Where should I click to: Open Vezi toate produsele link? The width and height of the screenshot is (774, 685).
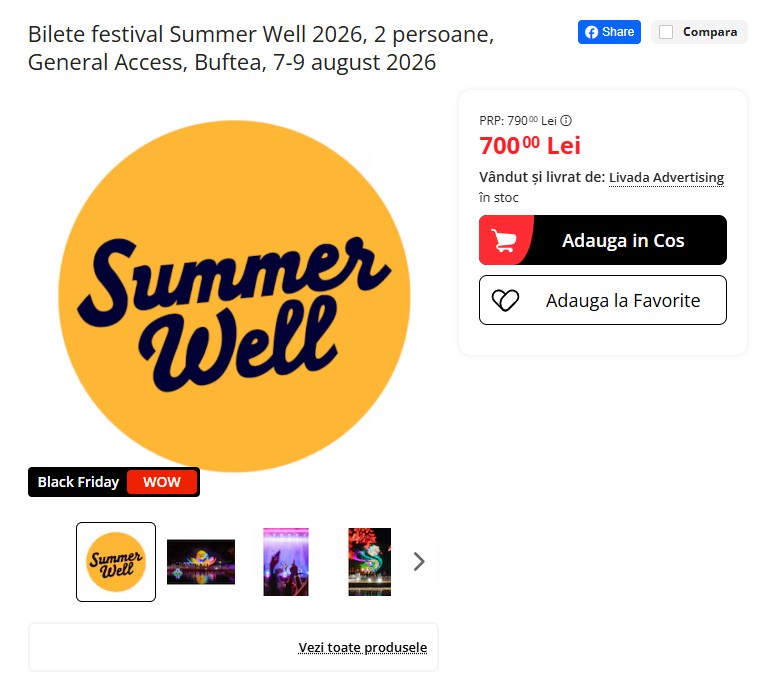[362, 647]
